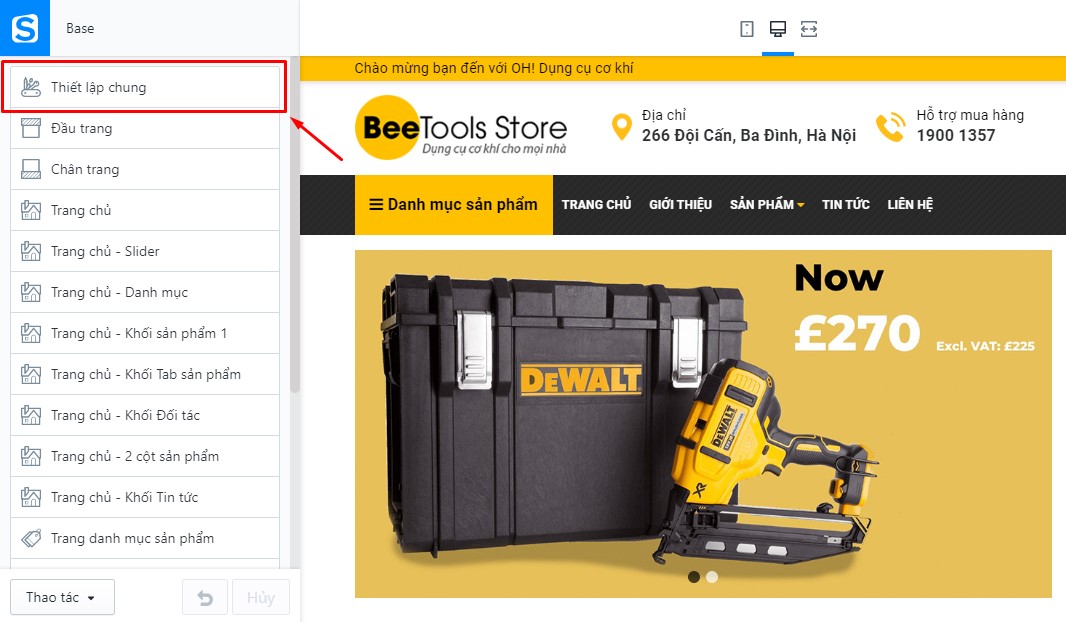This screenshot has width=1066, height=622.
Task: Click the Chân trang footer icon
Action: (x=31, y=169)
